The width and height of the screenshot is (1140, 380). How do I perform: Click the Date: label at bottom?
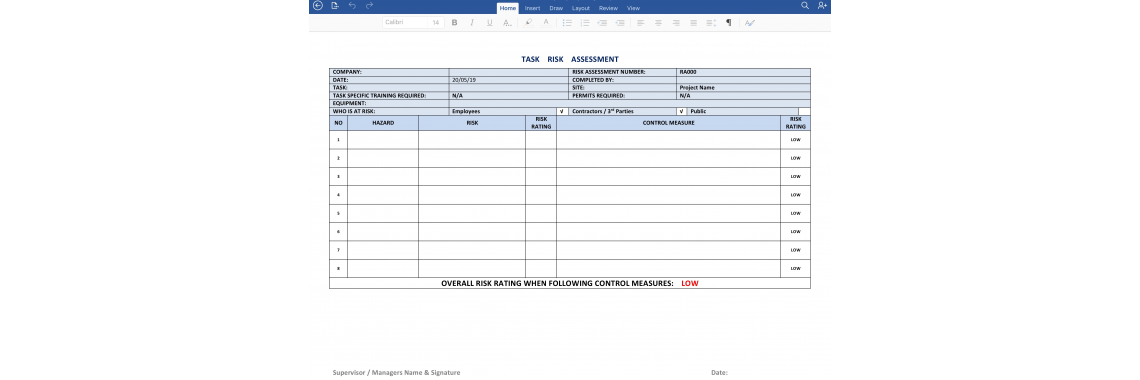719,372
